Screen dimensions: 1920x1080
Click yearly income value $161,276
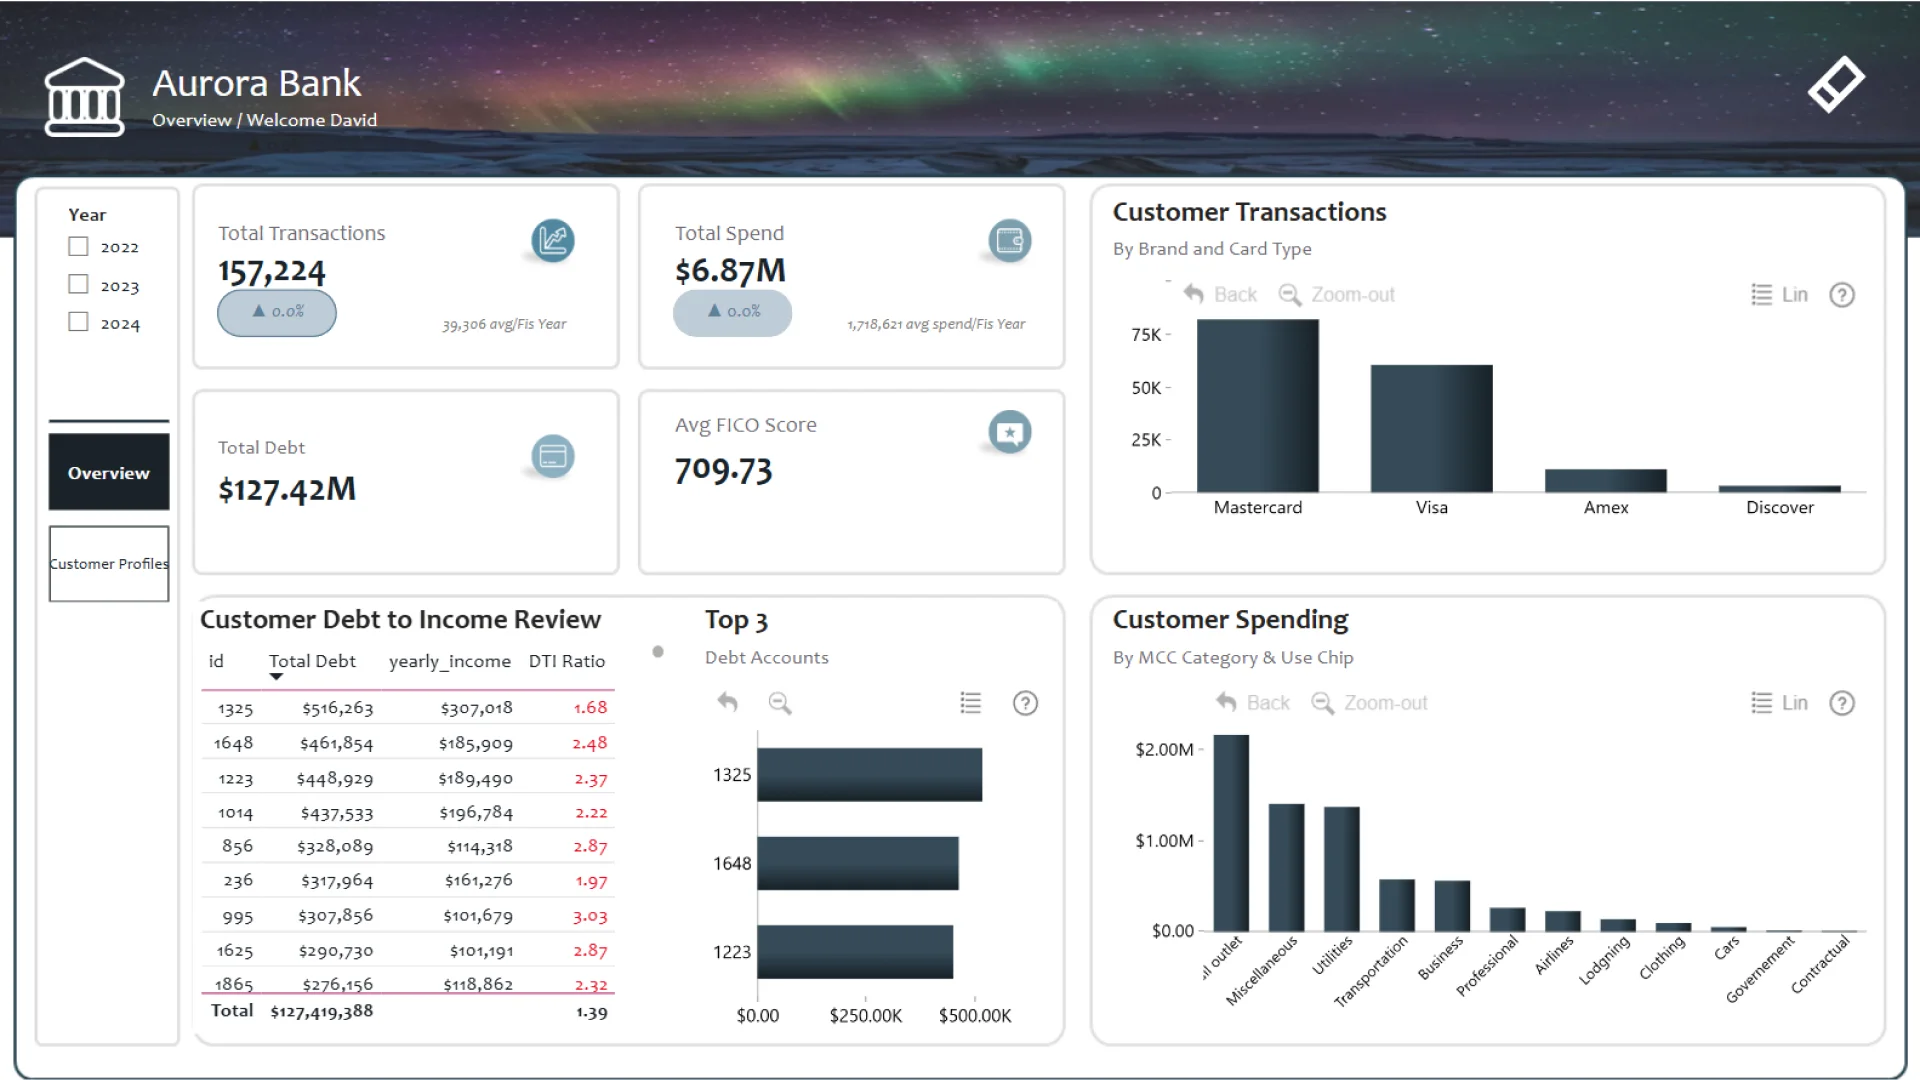point(479,881)
